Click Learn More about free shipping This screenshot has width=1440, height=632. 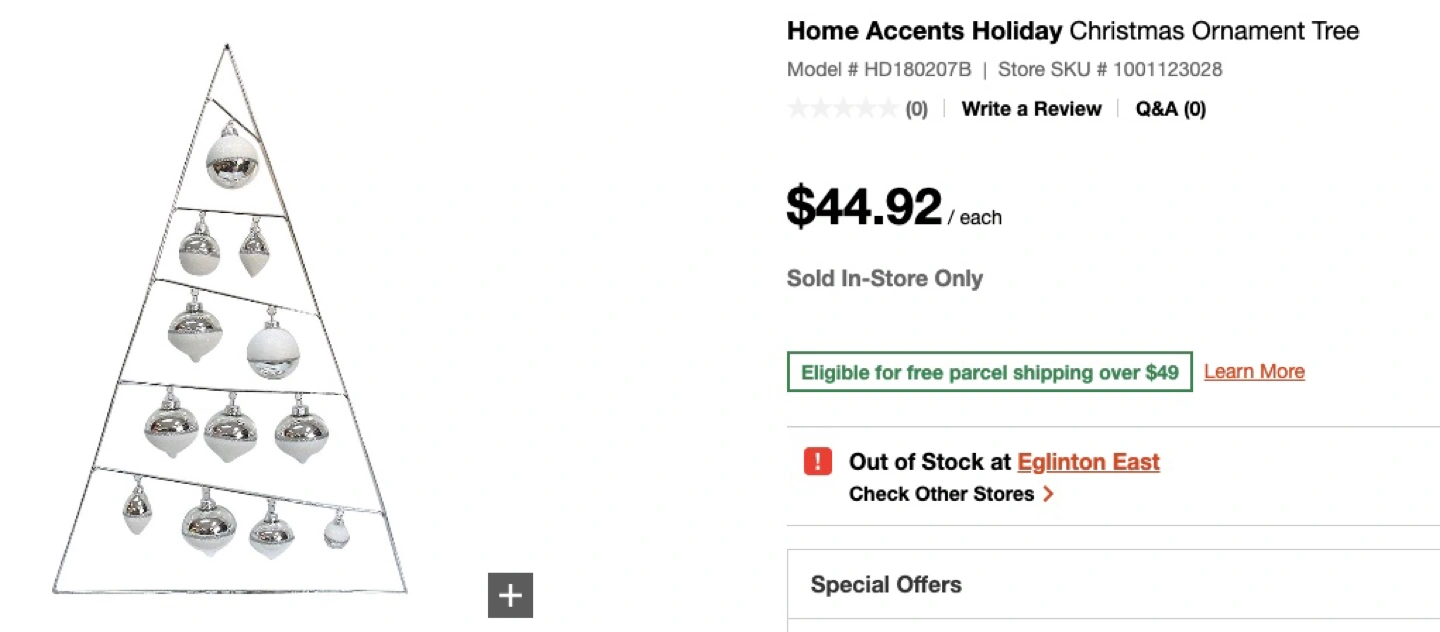coord(1254,372)
